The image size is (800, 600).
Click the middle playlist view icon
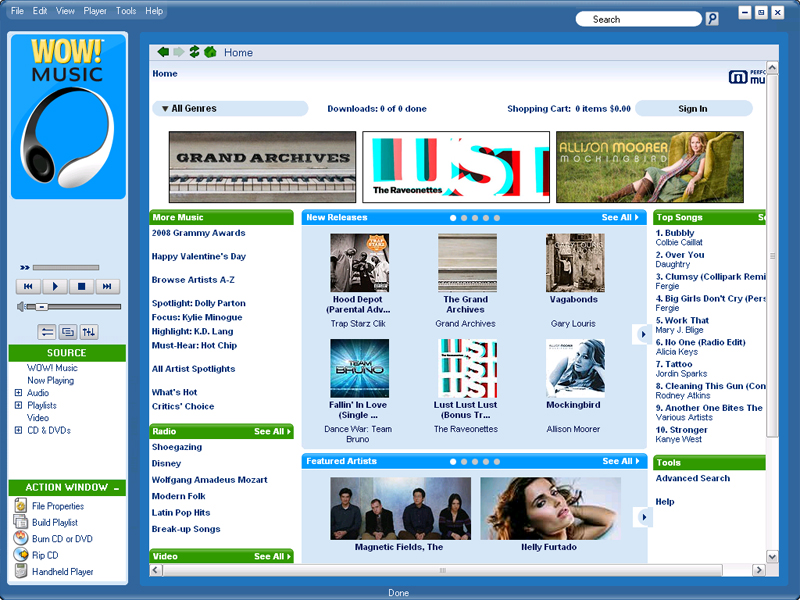[68, 332]
